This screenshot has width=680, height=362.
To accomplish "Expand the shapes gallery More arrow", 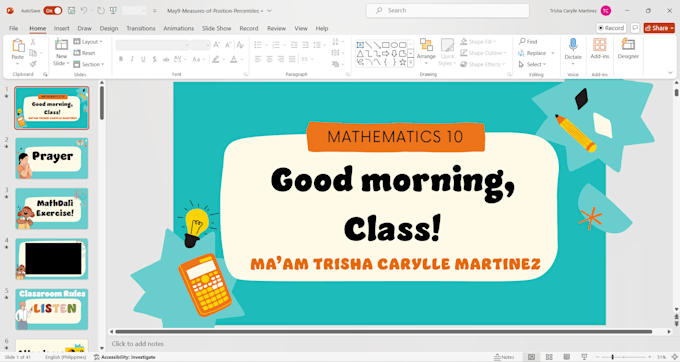I will (411, 63).
